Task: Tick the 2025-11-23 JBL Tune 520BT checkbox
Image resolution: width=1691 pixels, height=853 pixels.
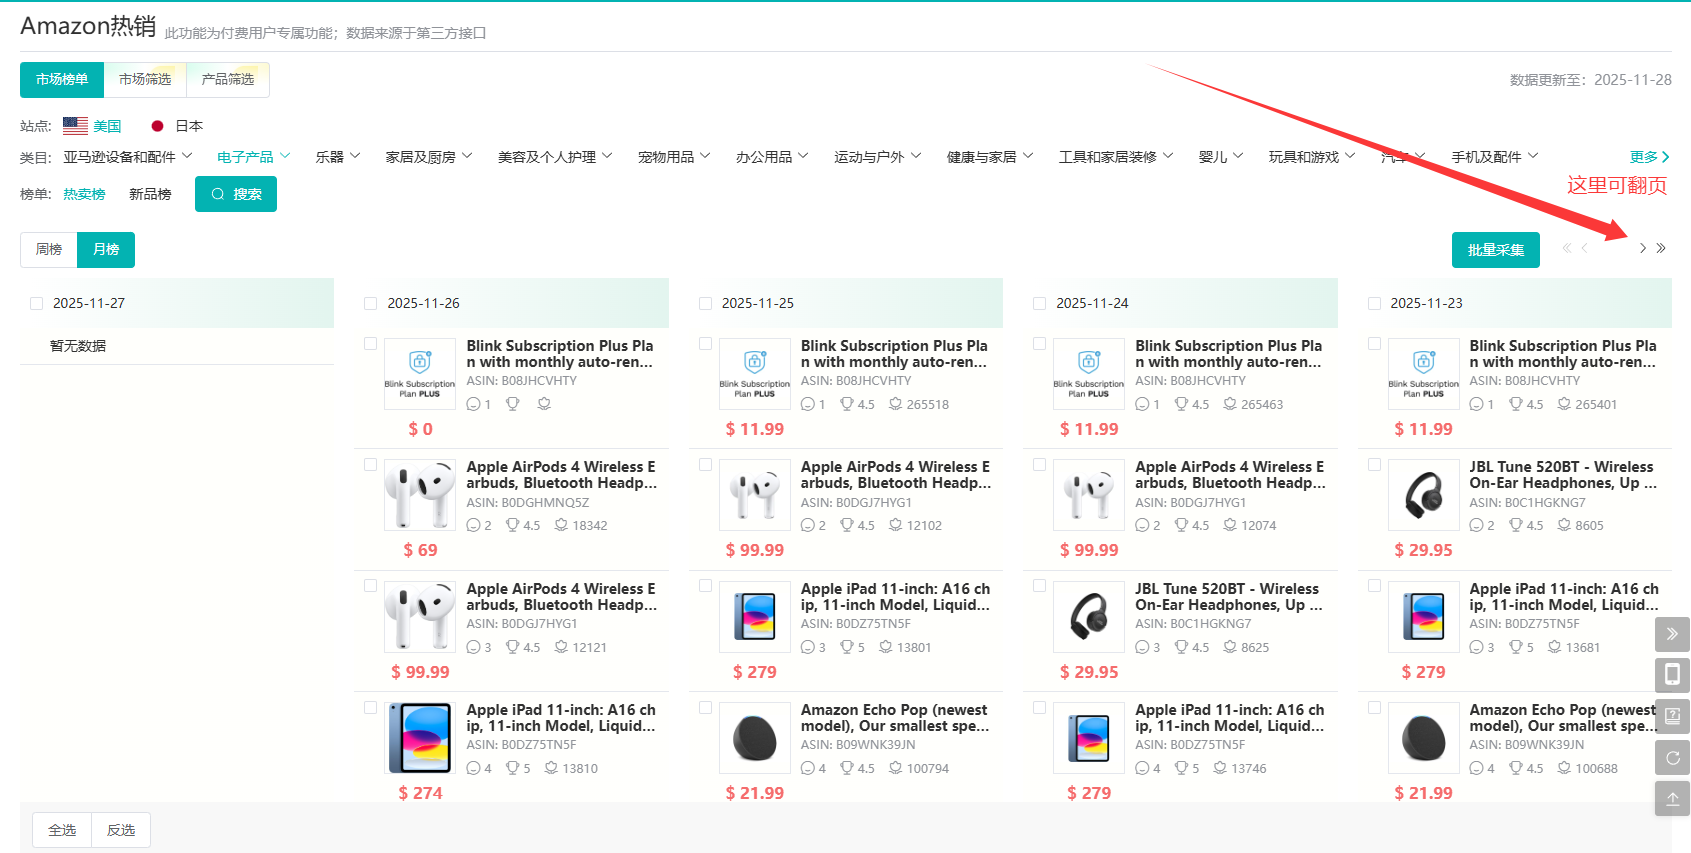Action: (1374, 465)
